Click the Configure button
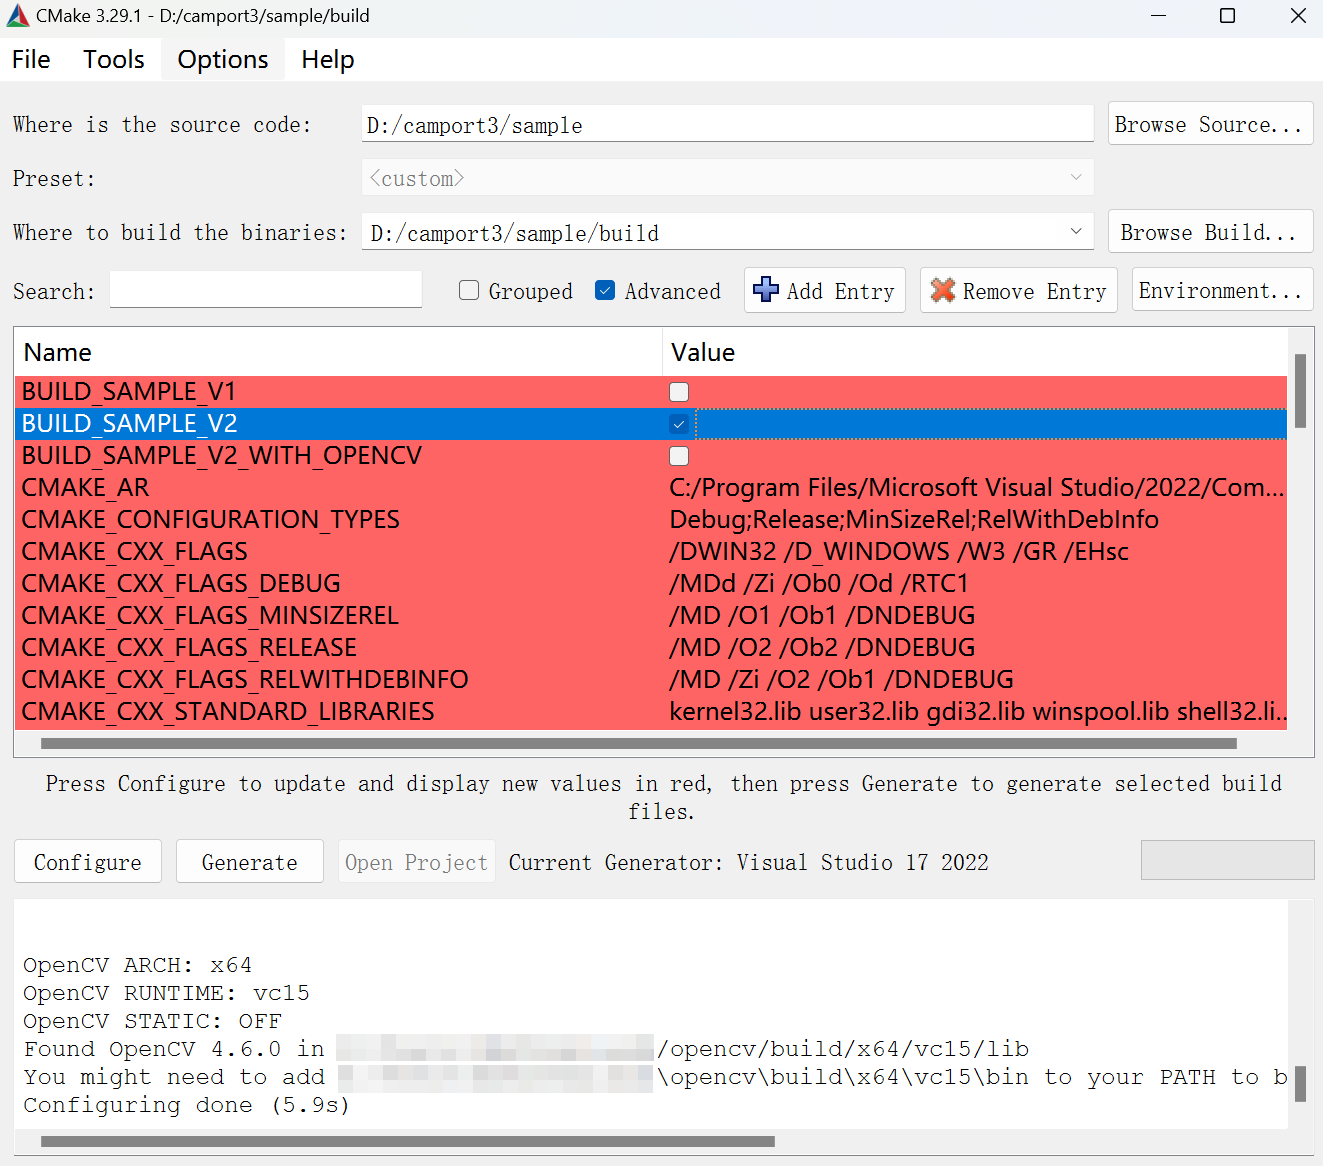Viewport: 1323px width, 1166px height. point(88,862)
